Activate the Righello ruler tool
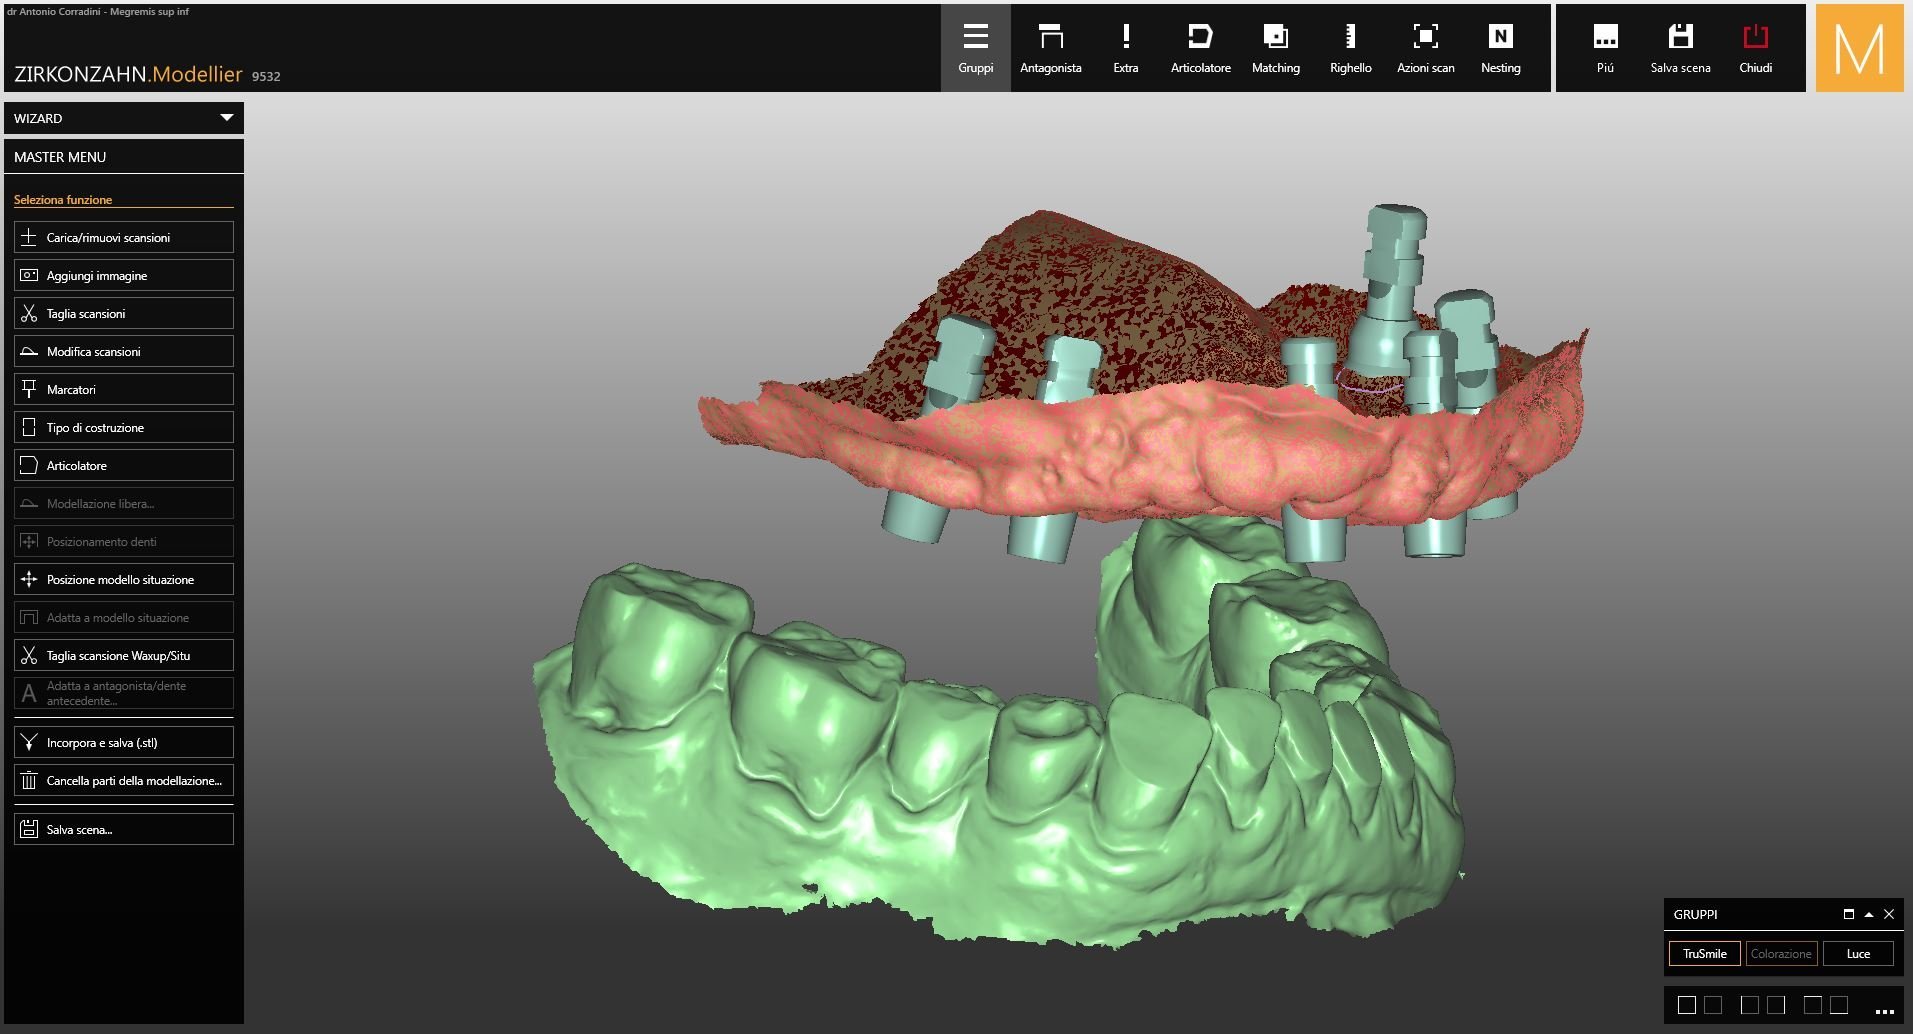Image resolution: width=1913 pixels, height=1034 pixels. point(1350,48)
